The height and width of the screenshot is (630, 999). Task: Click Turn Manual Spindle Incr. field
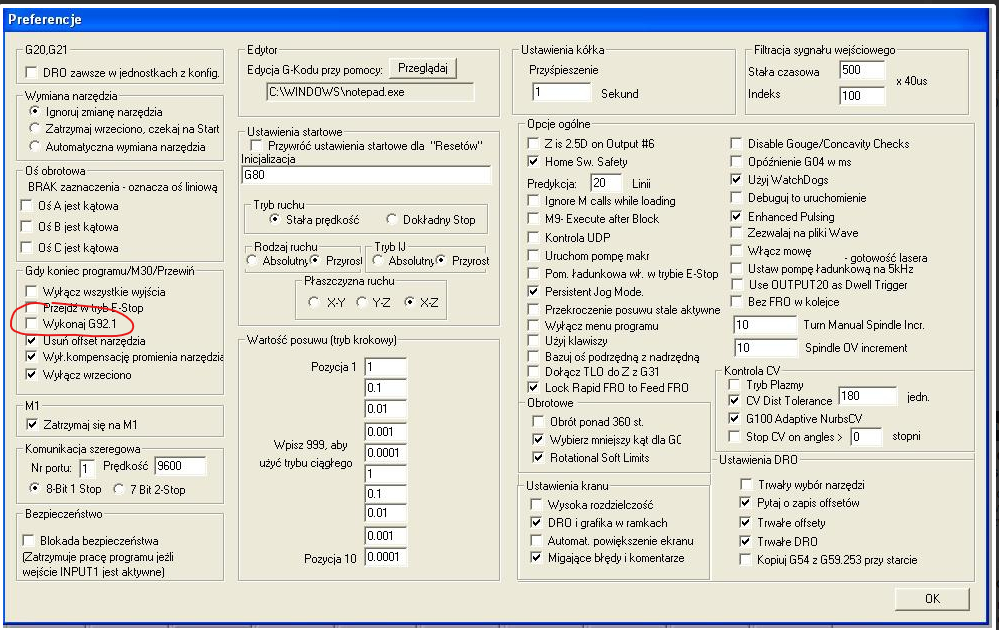click(x=765, y=325)
